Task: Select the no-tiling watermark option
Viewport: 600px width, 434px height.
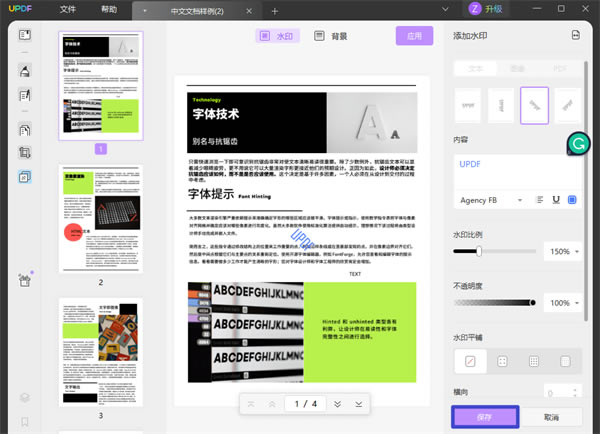Action: (x=469, y=360)
